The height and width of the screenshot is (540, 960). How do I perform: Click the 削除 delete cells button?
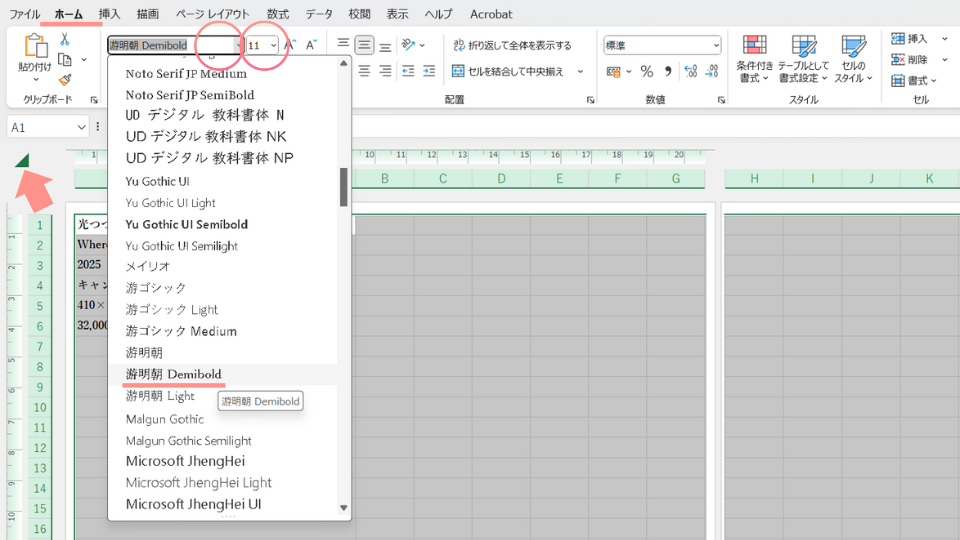(910, 59)
